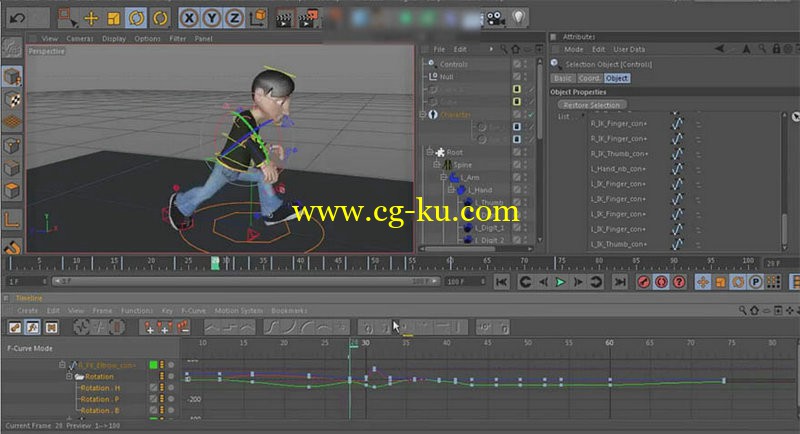
Task: Select the Model mode cube icon
Action: coord(12,77)
